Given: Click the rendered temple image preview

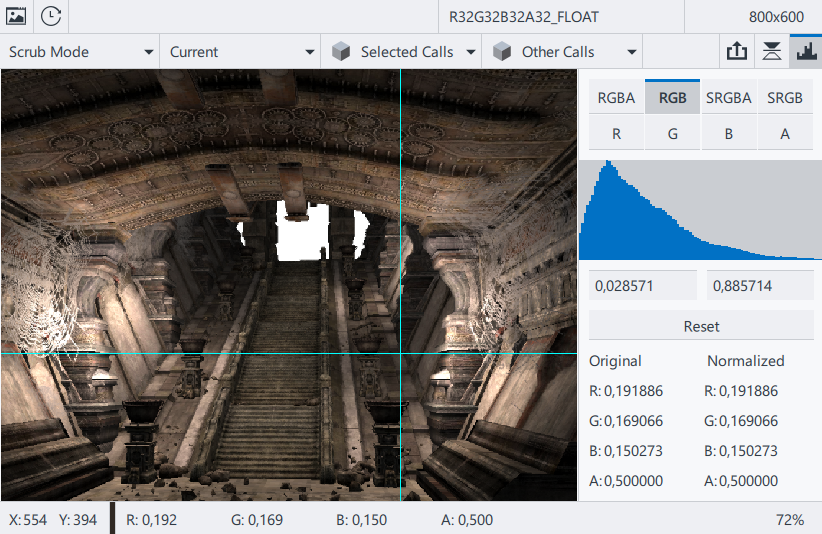Looking at the screenshot, I should pos(289,285).
